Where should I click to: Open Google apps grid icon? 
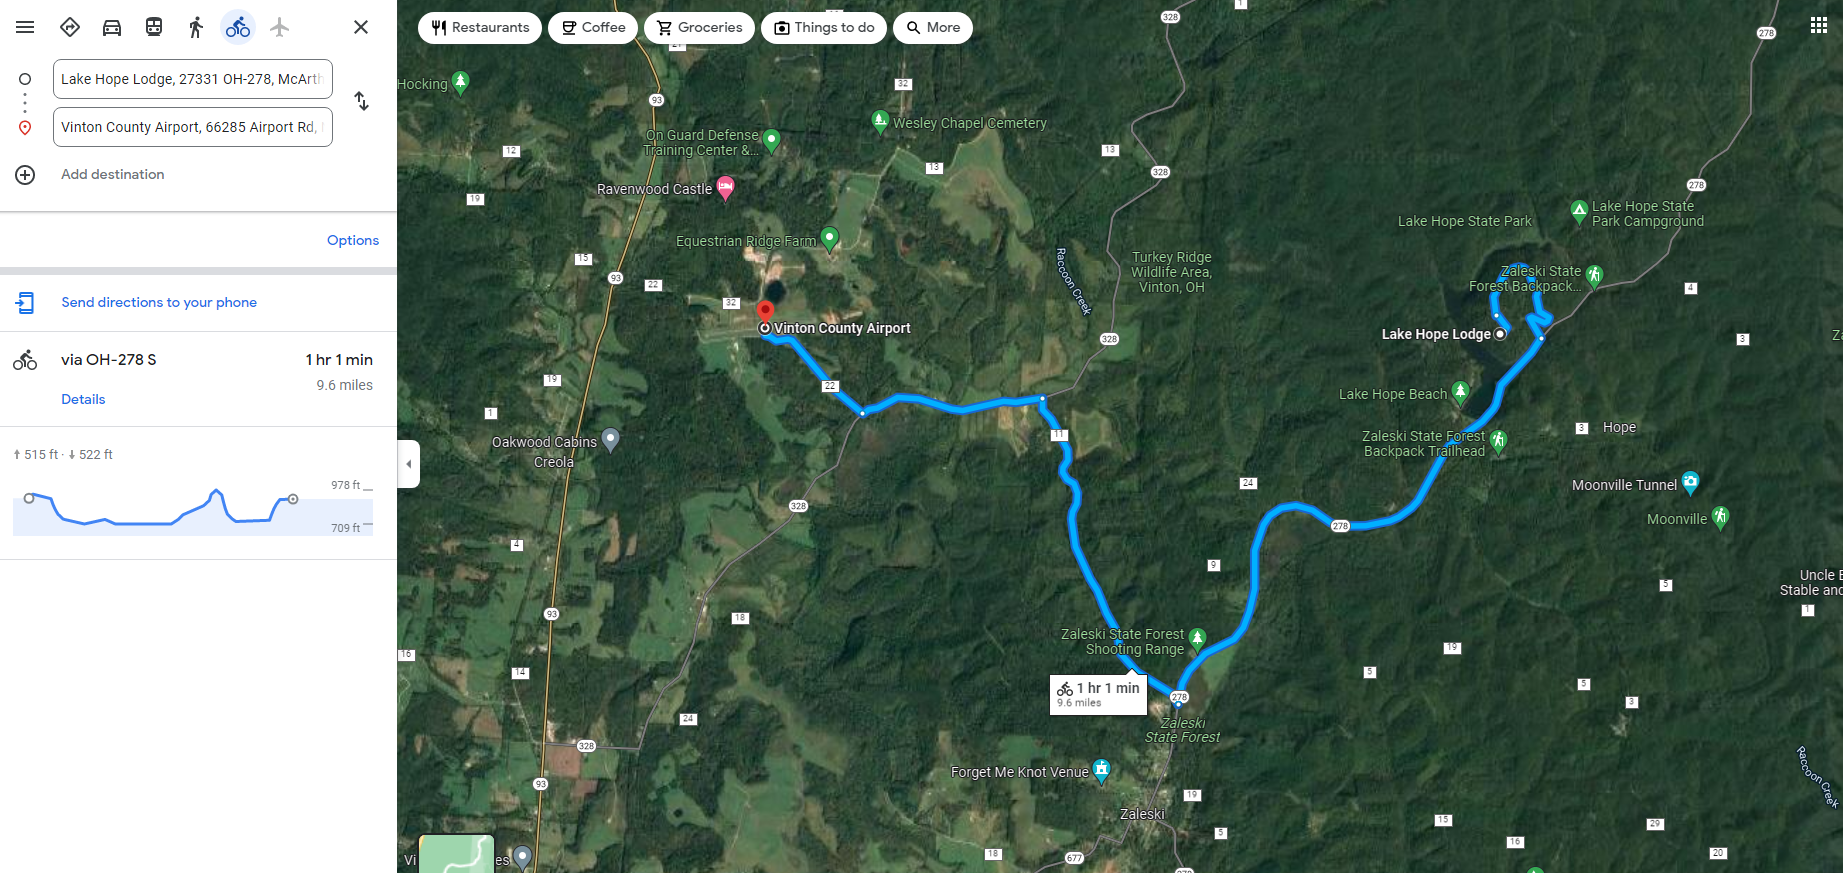coord(1819,25)
